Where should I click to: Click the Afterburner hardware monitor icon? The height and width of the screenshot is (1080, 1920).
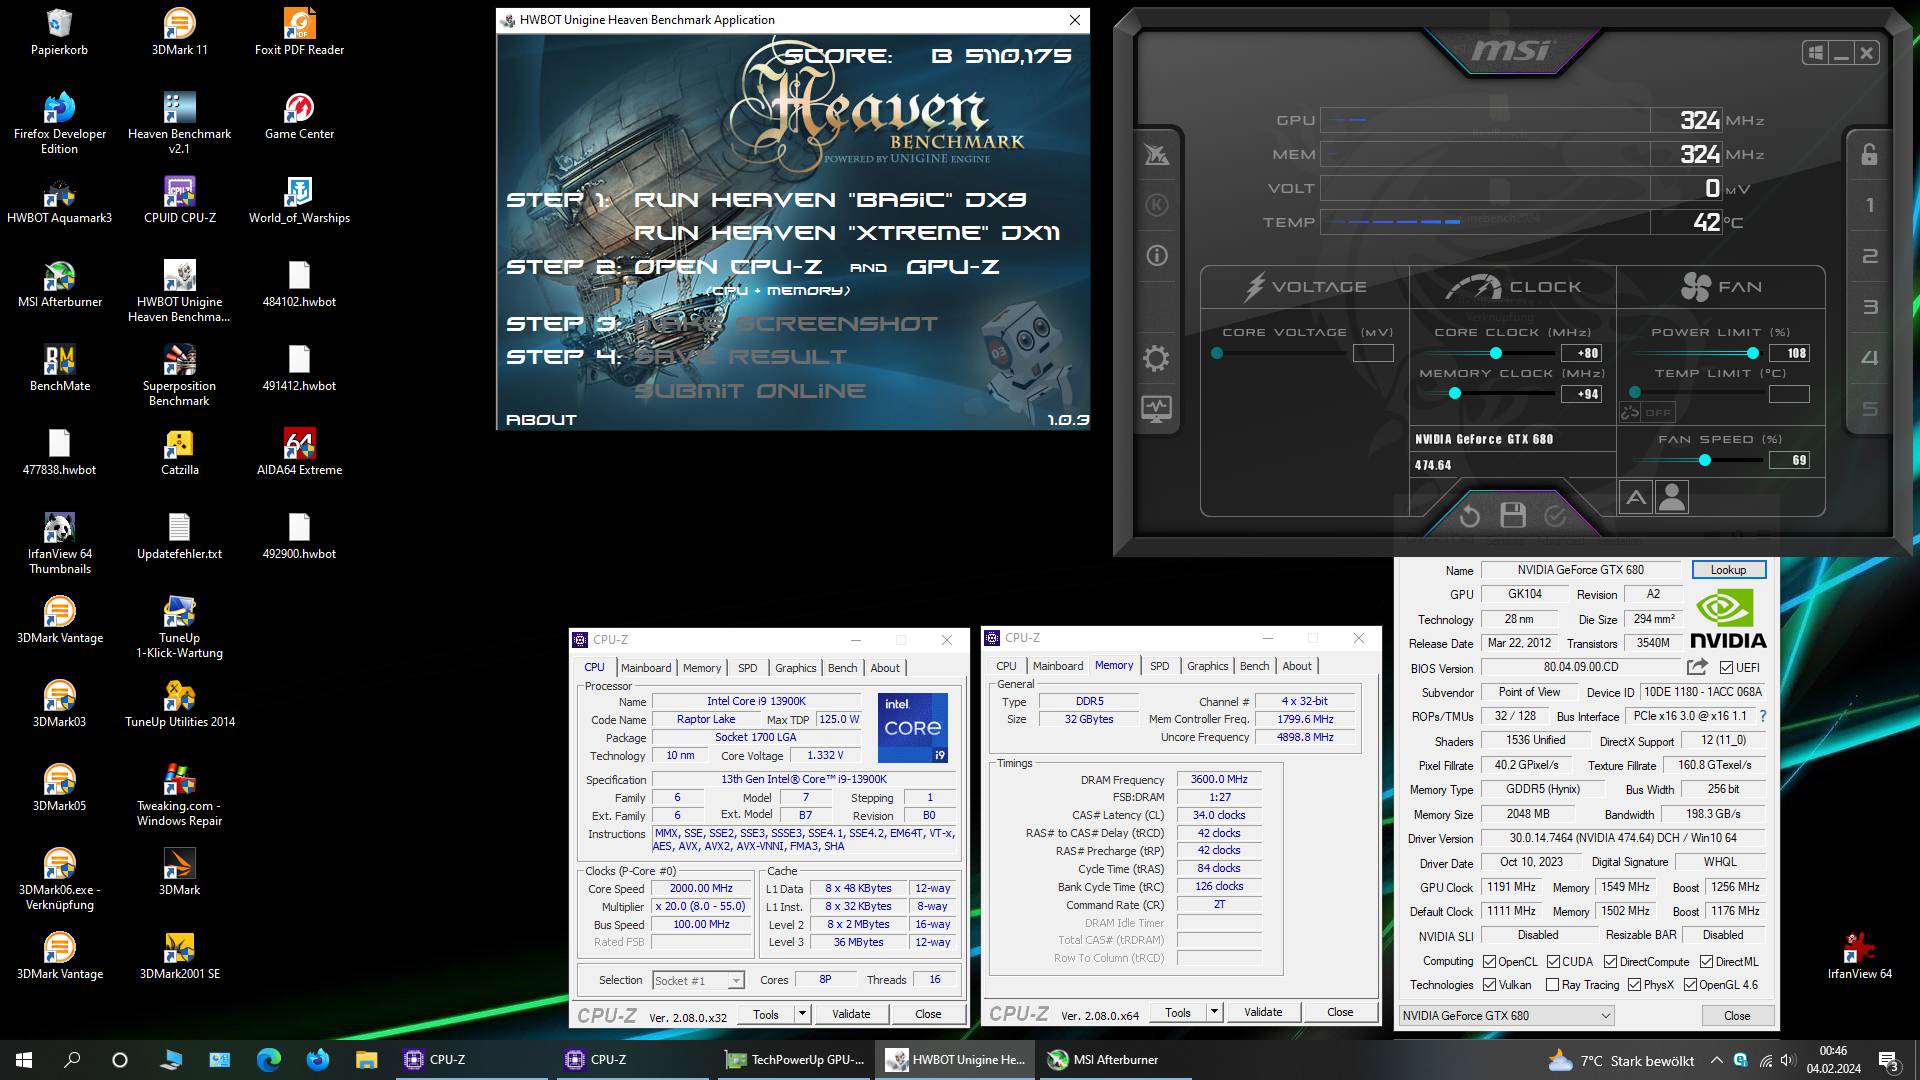(x=1156, y=408)
